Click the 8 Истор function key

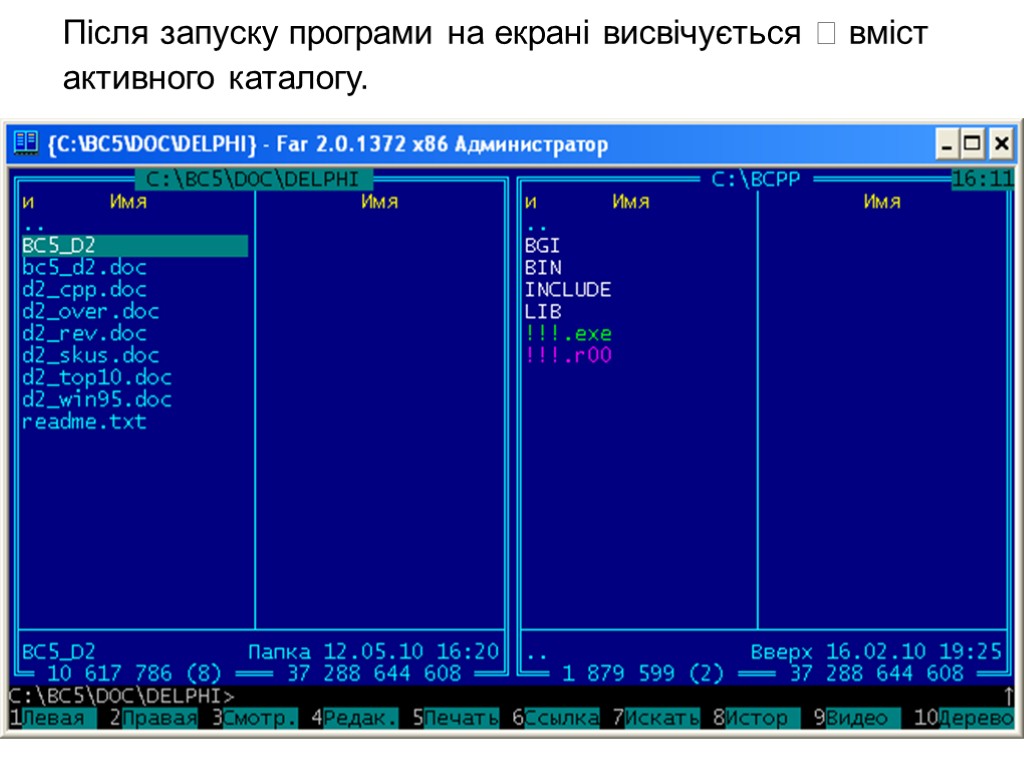click(x=756, y=718)
